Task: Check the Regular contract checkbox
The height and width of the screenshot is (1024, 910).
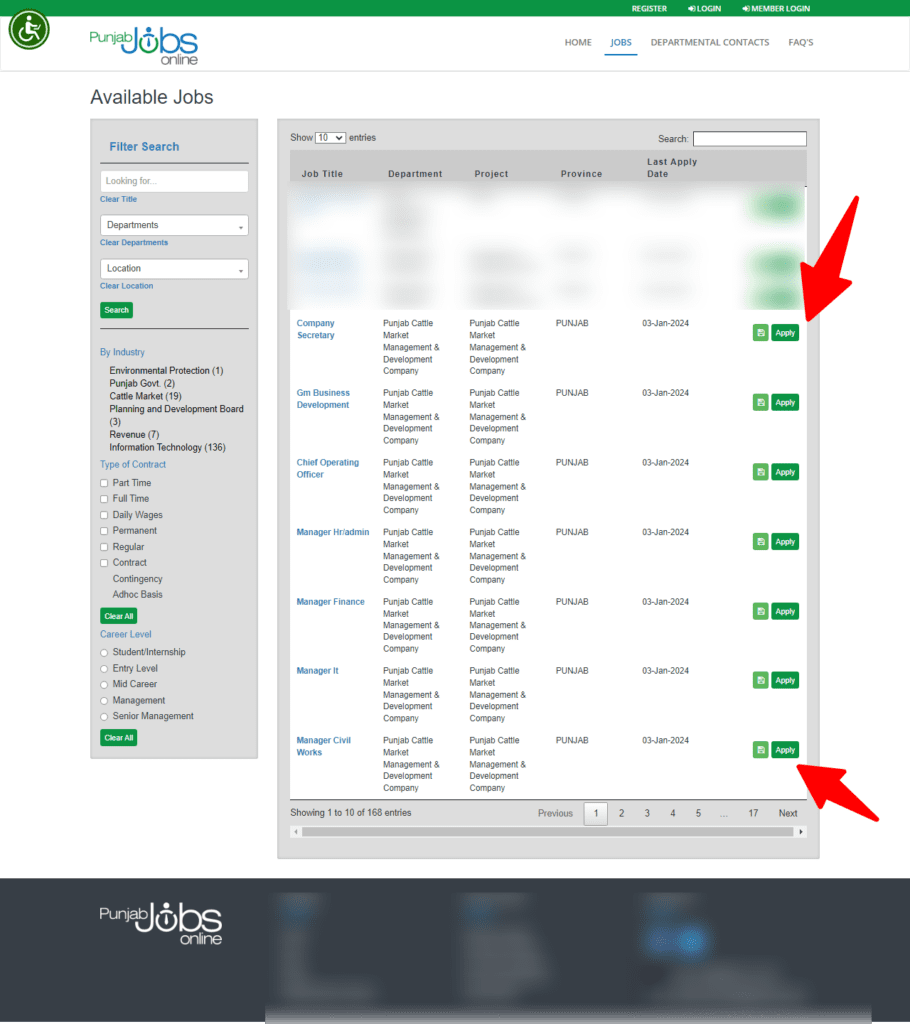Action: tap(104, 547)
